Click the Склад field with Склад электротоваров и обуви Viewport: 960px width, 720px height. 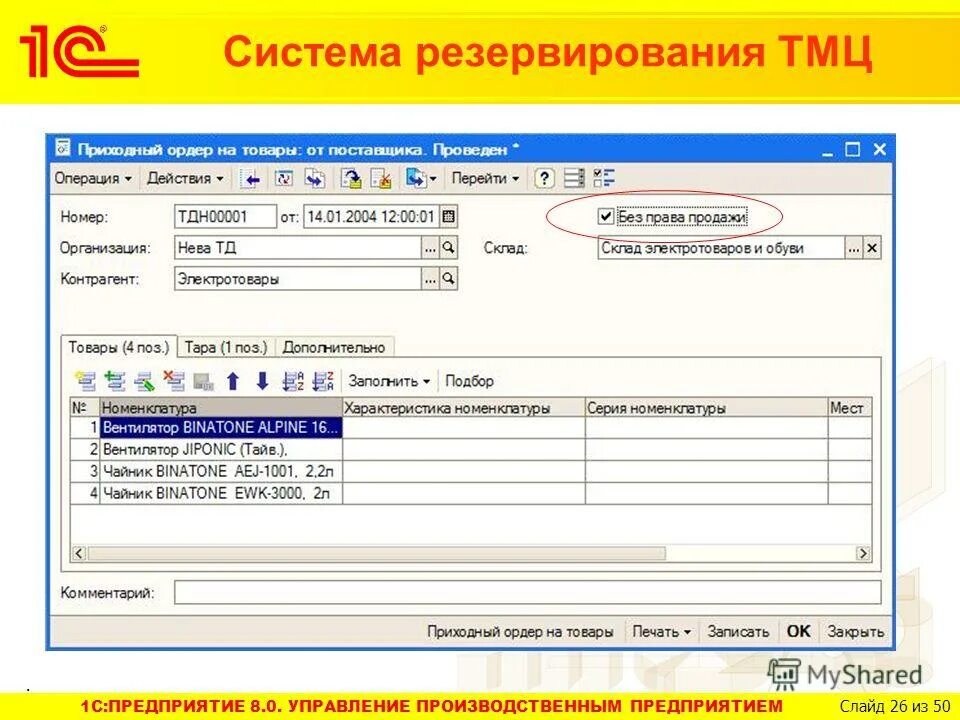click(722, 249)
